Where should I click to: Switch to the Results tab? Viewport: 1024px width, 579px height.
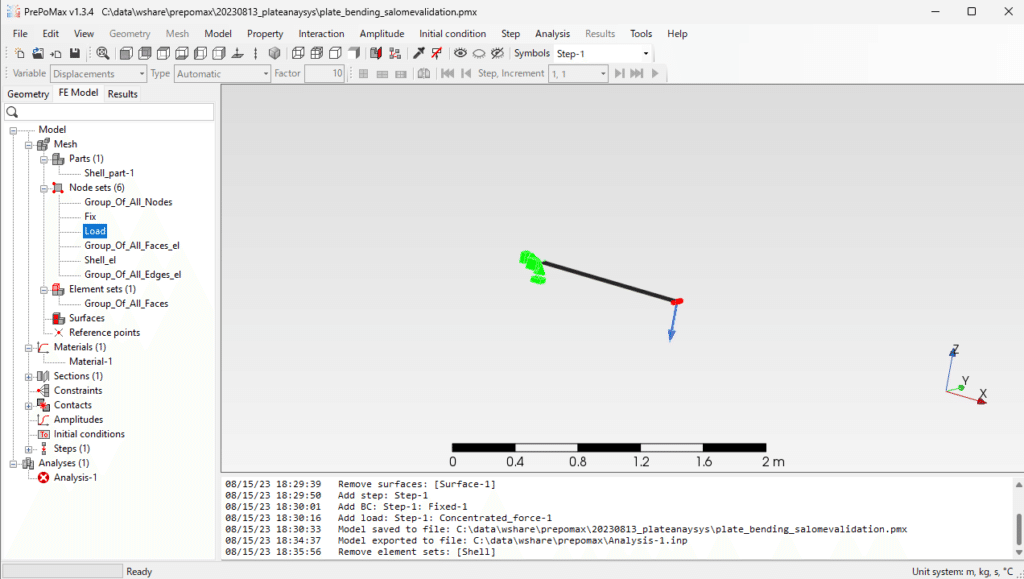tap(123, 94)
